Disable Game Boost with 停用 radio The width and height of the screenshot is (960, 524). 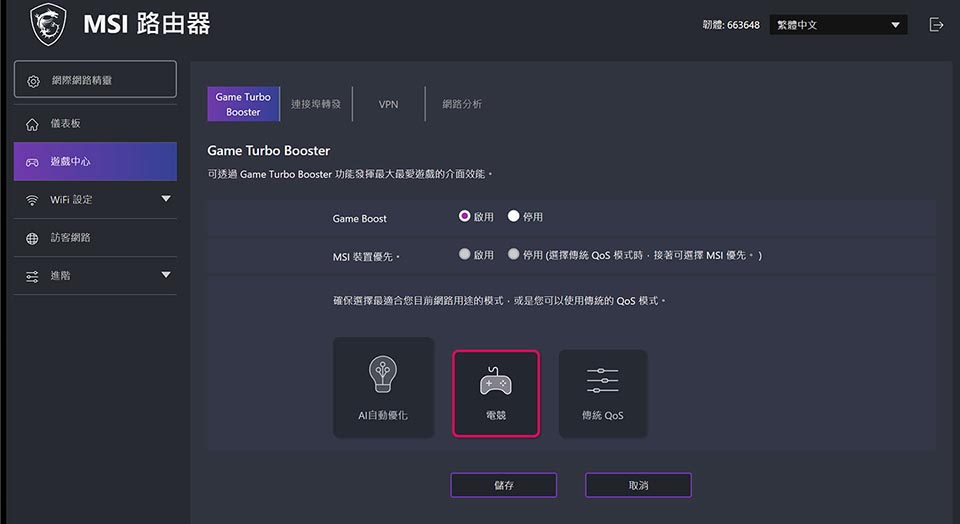coord(513,216)
